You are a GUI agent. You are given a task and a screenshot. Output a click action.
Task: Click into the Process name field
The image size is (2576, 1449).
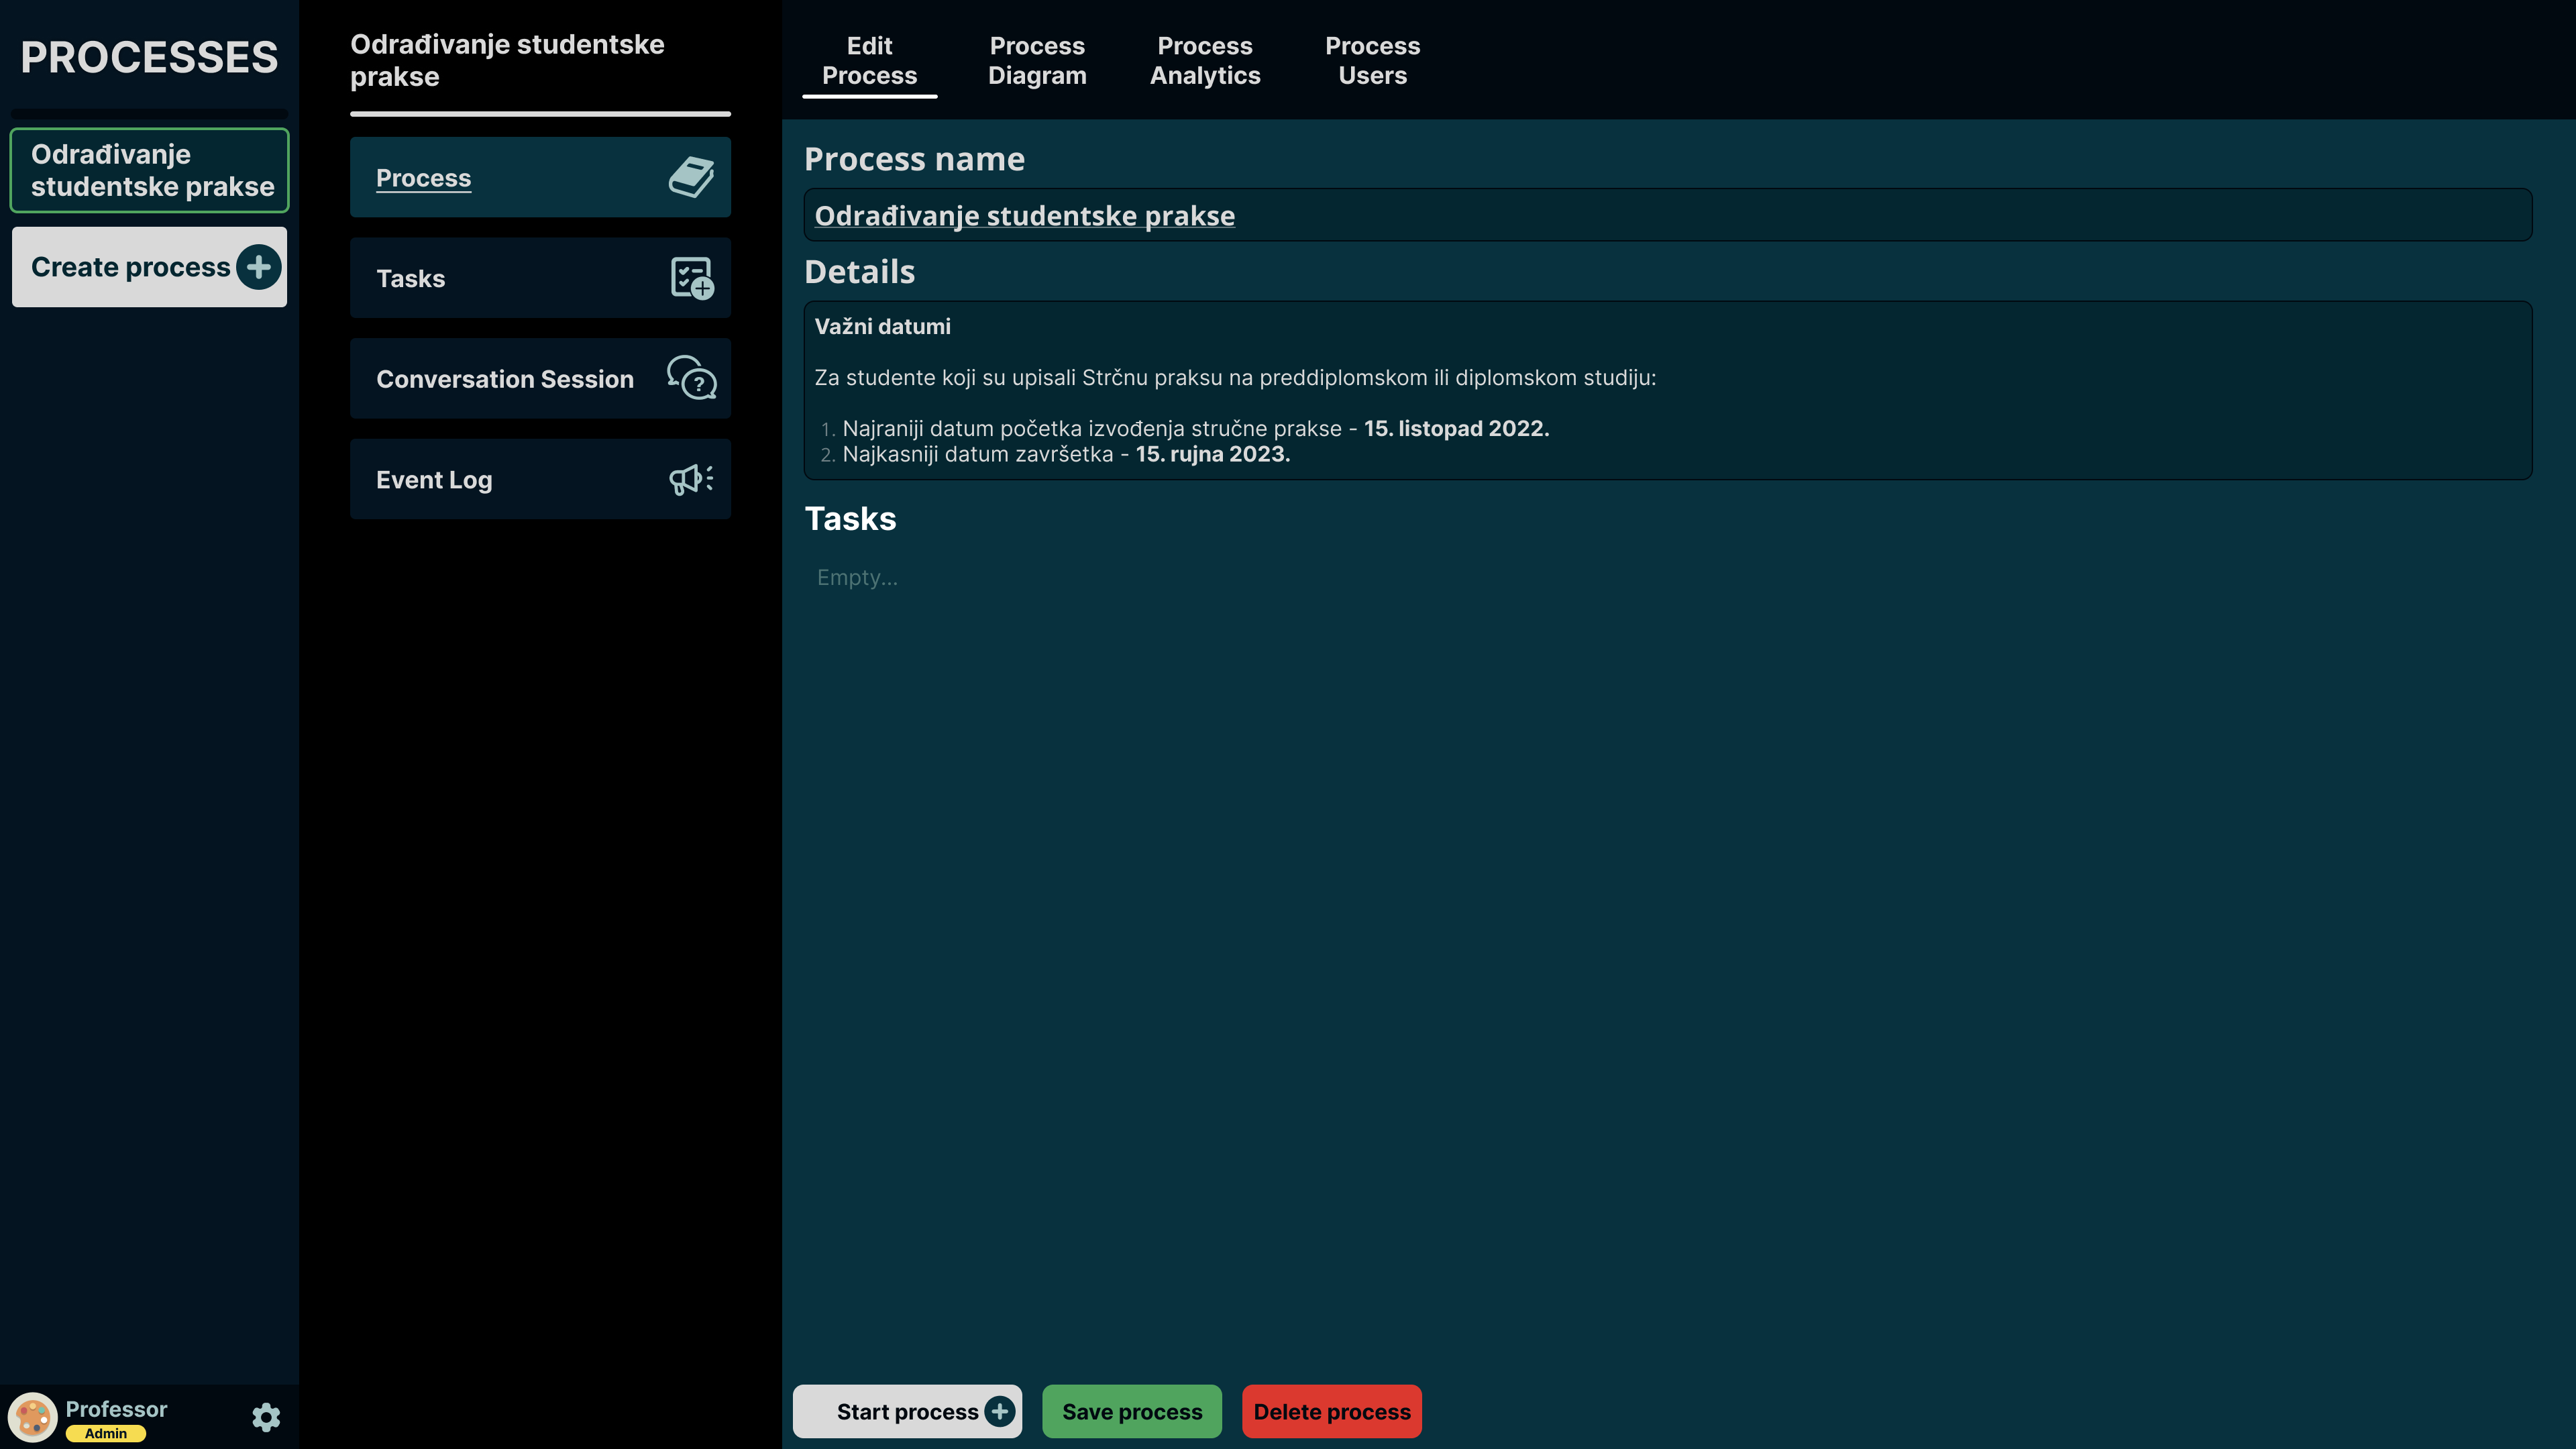coord(1667,215)
